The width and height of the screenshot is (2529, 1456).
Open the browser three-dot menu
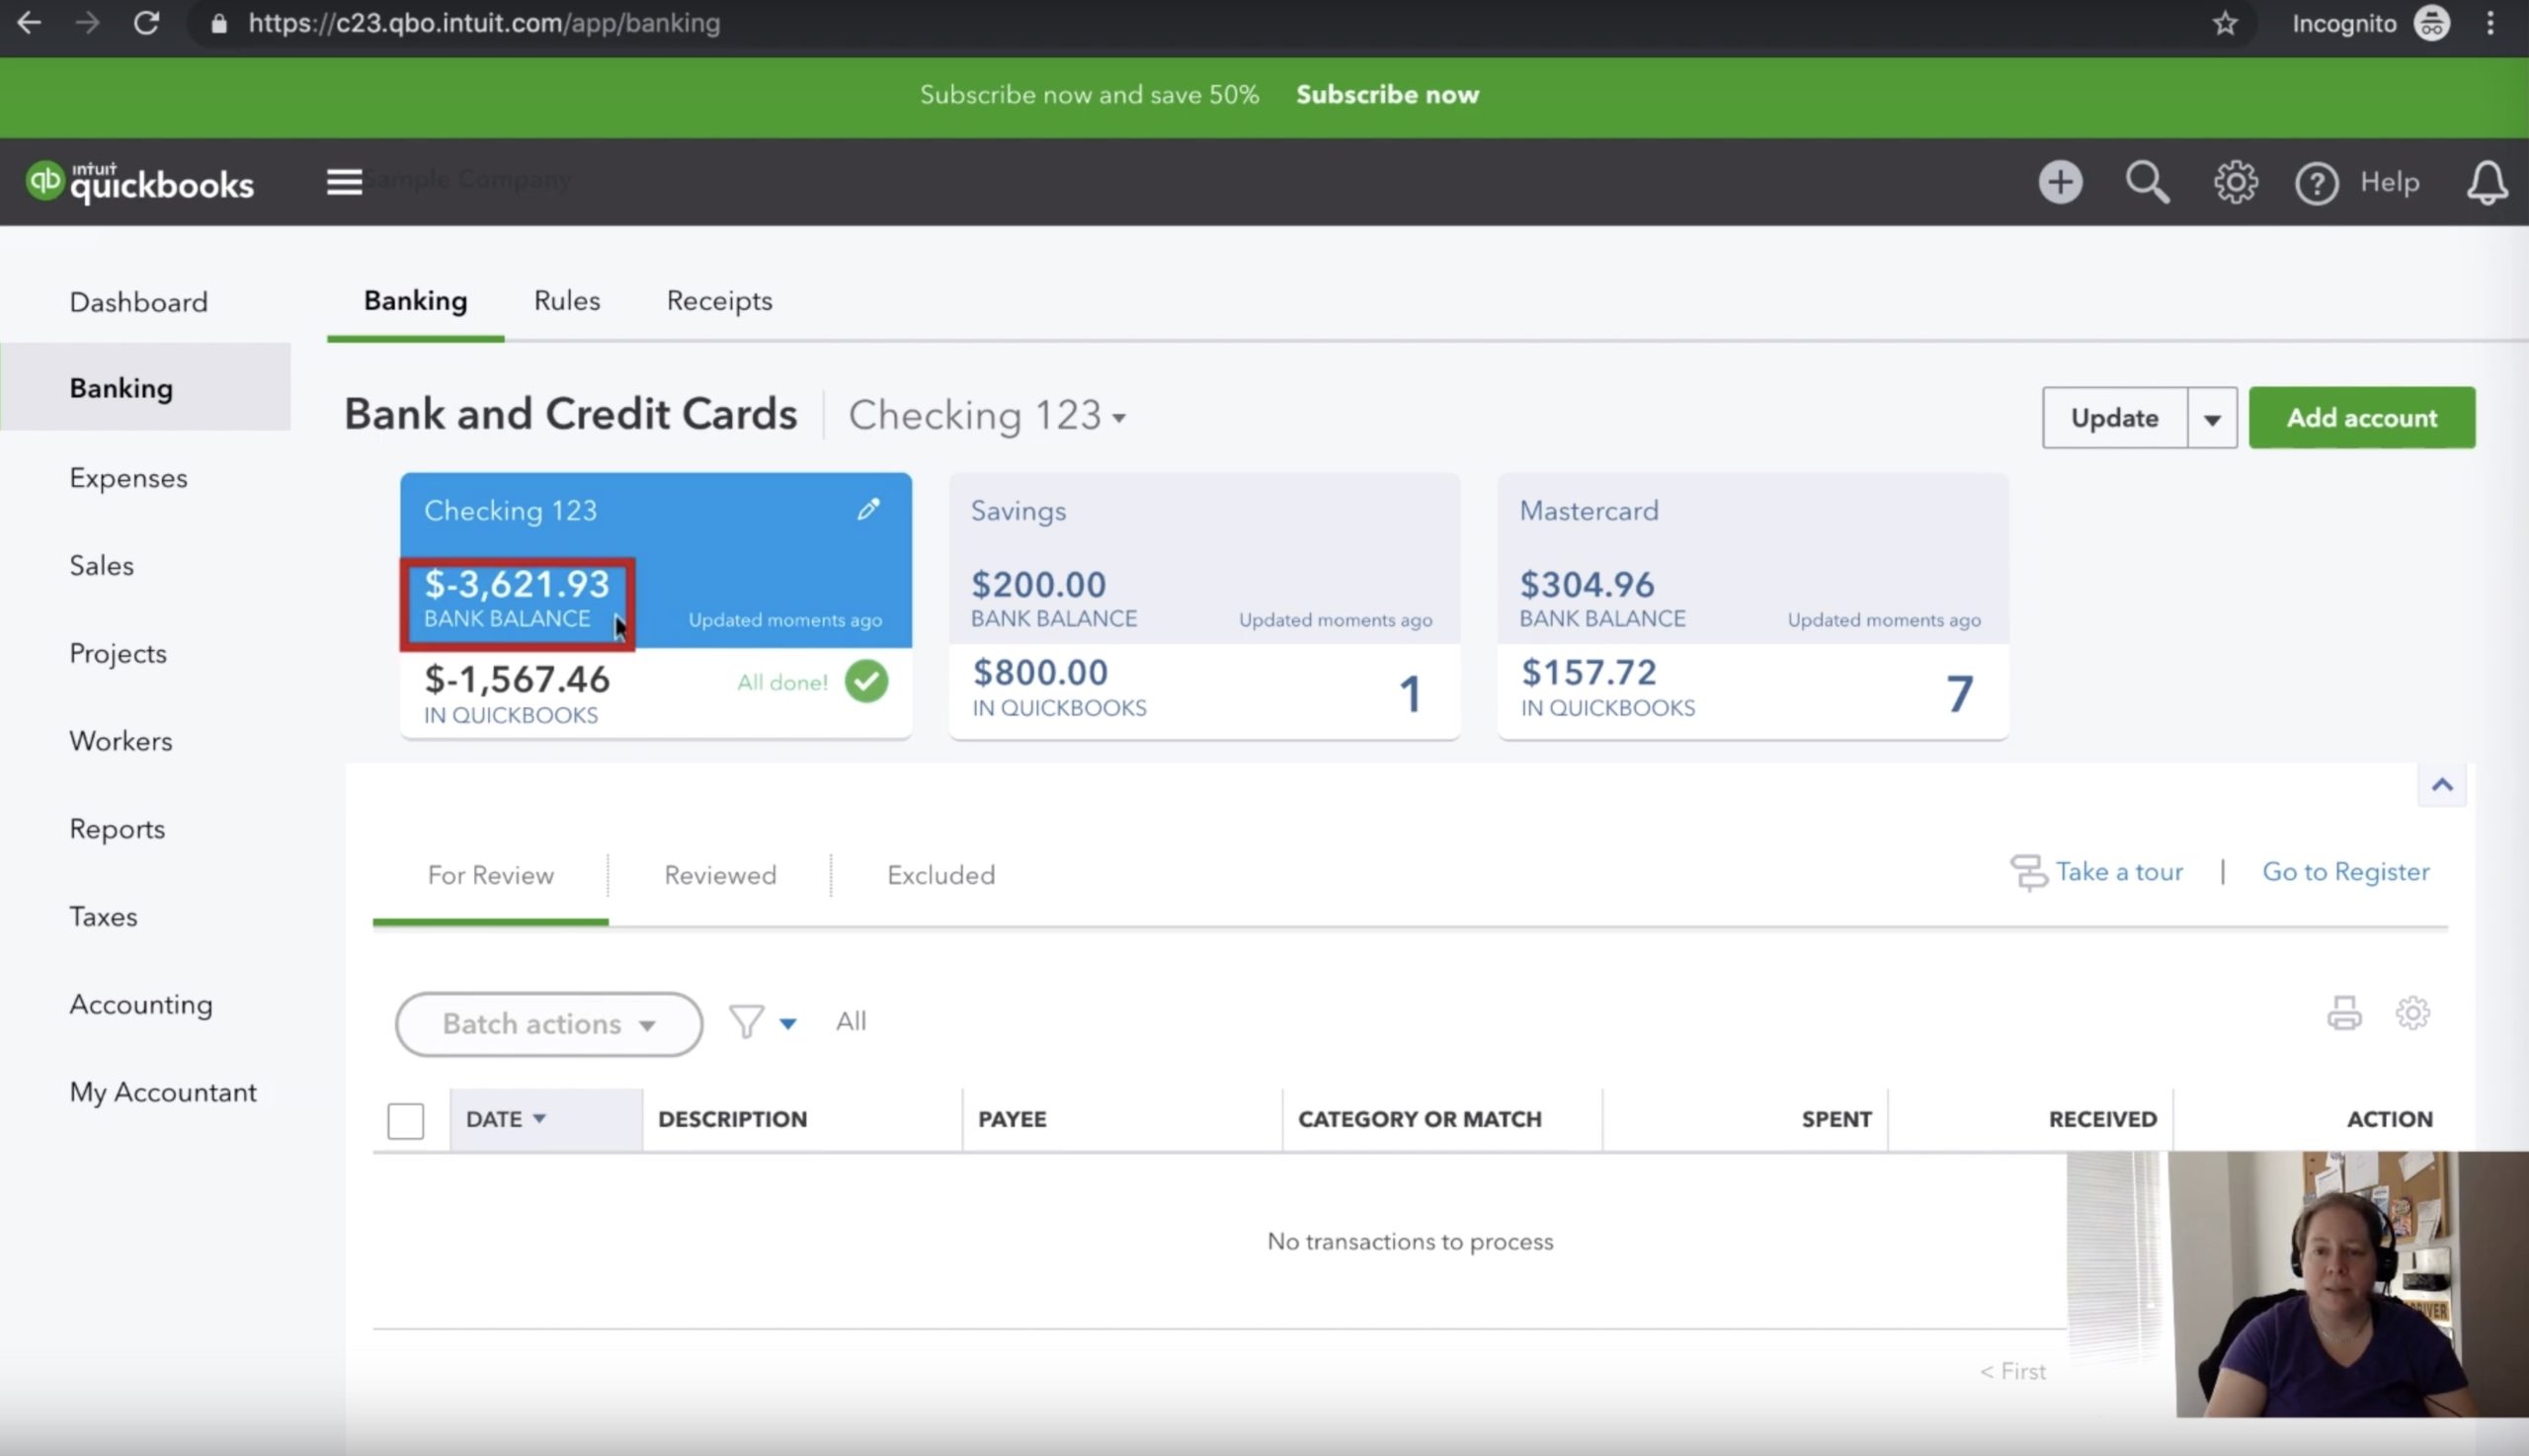(2490, 23)
